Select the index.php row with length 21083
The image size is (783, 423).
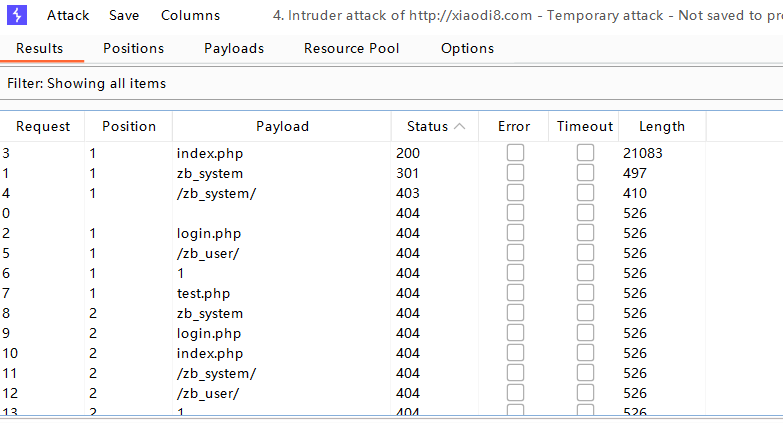click(x=392, y=153)
